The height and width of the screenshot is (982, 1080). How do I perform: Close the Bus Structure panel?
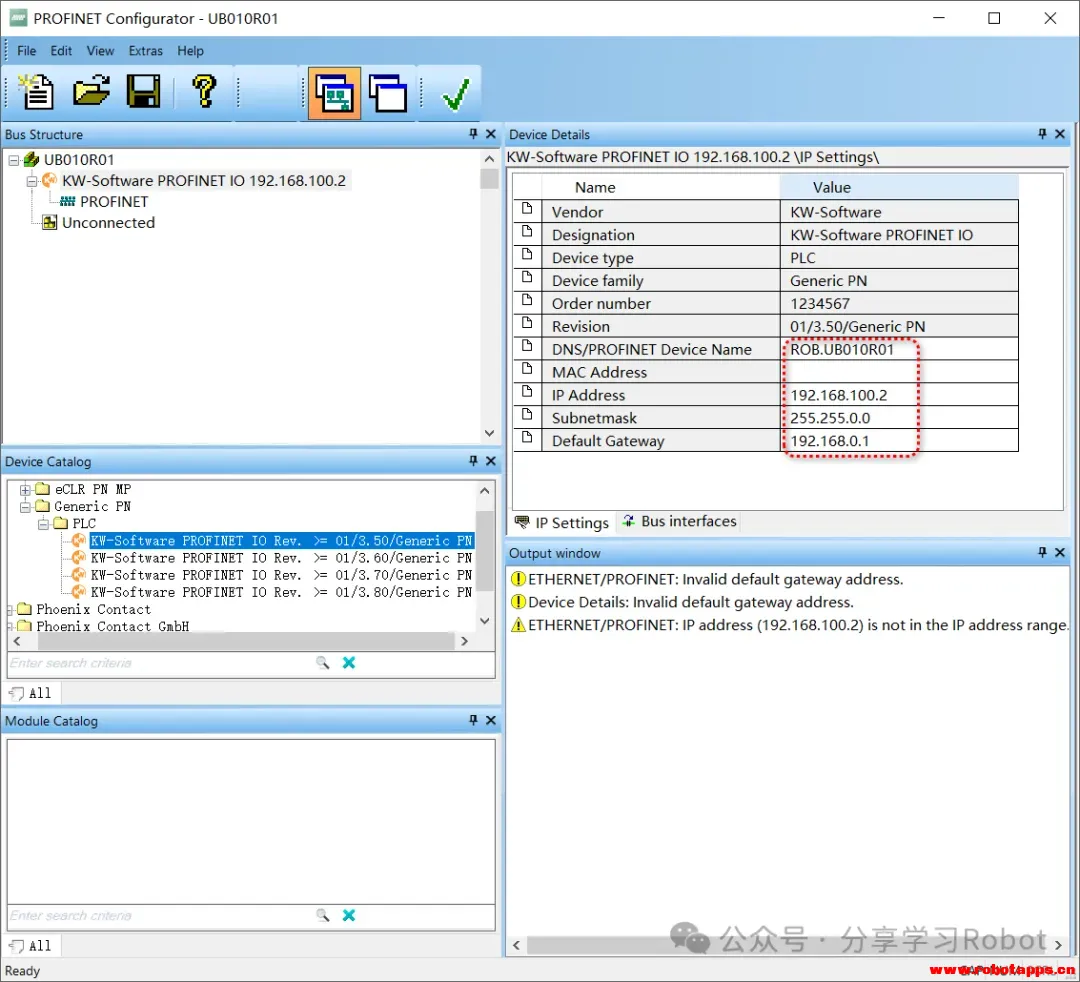(491, 134)
